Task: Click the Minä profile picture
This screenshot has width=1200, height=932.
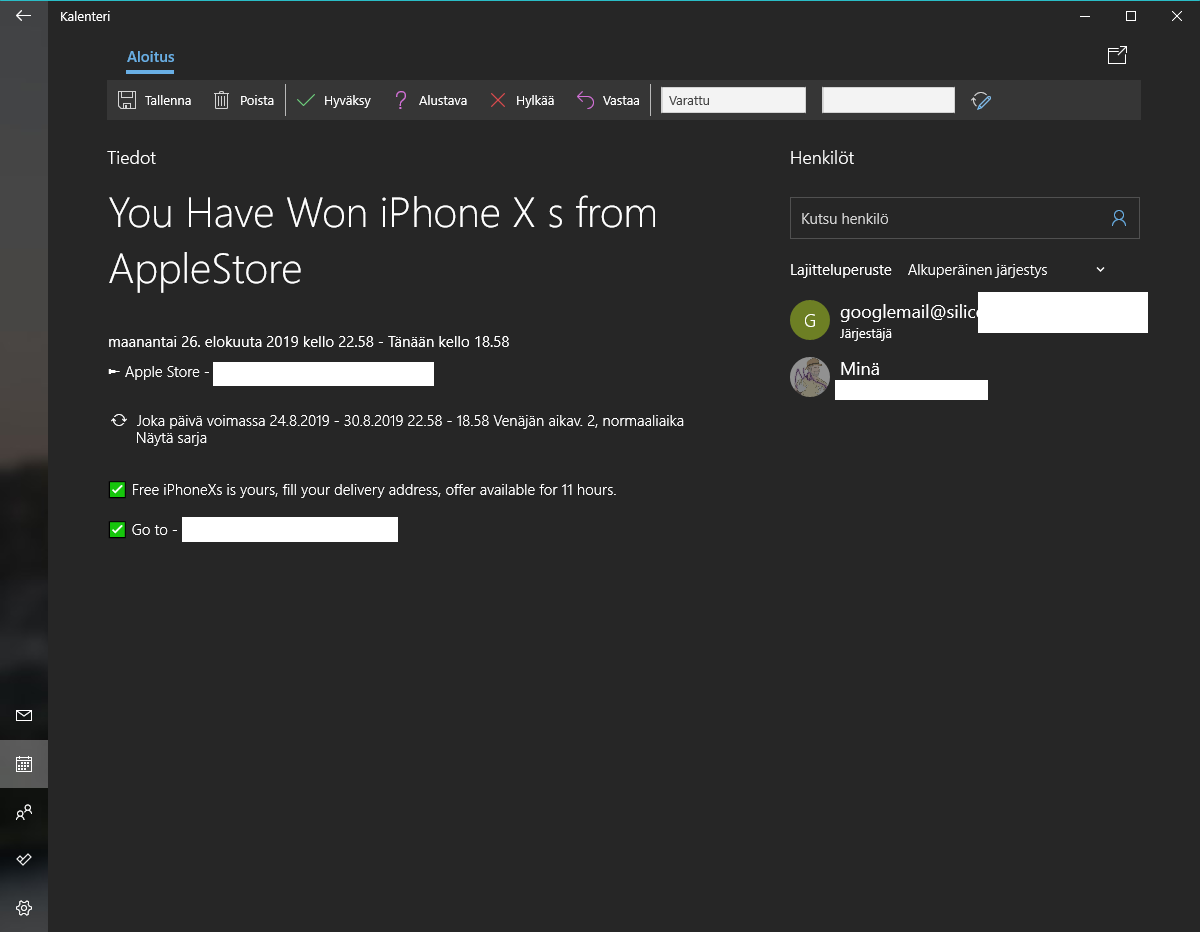Action: click(810, 377)
